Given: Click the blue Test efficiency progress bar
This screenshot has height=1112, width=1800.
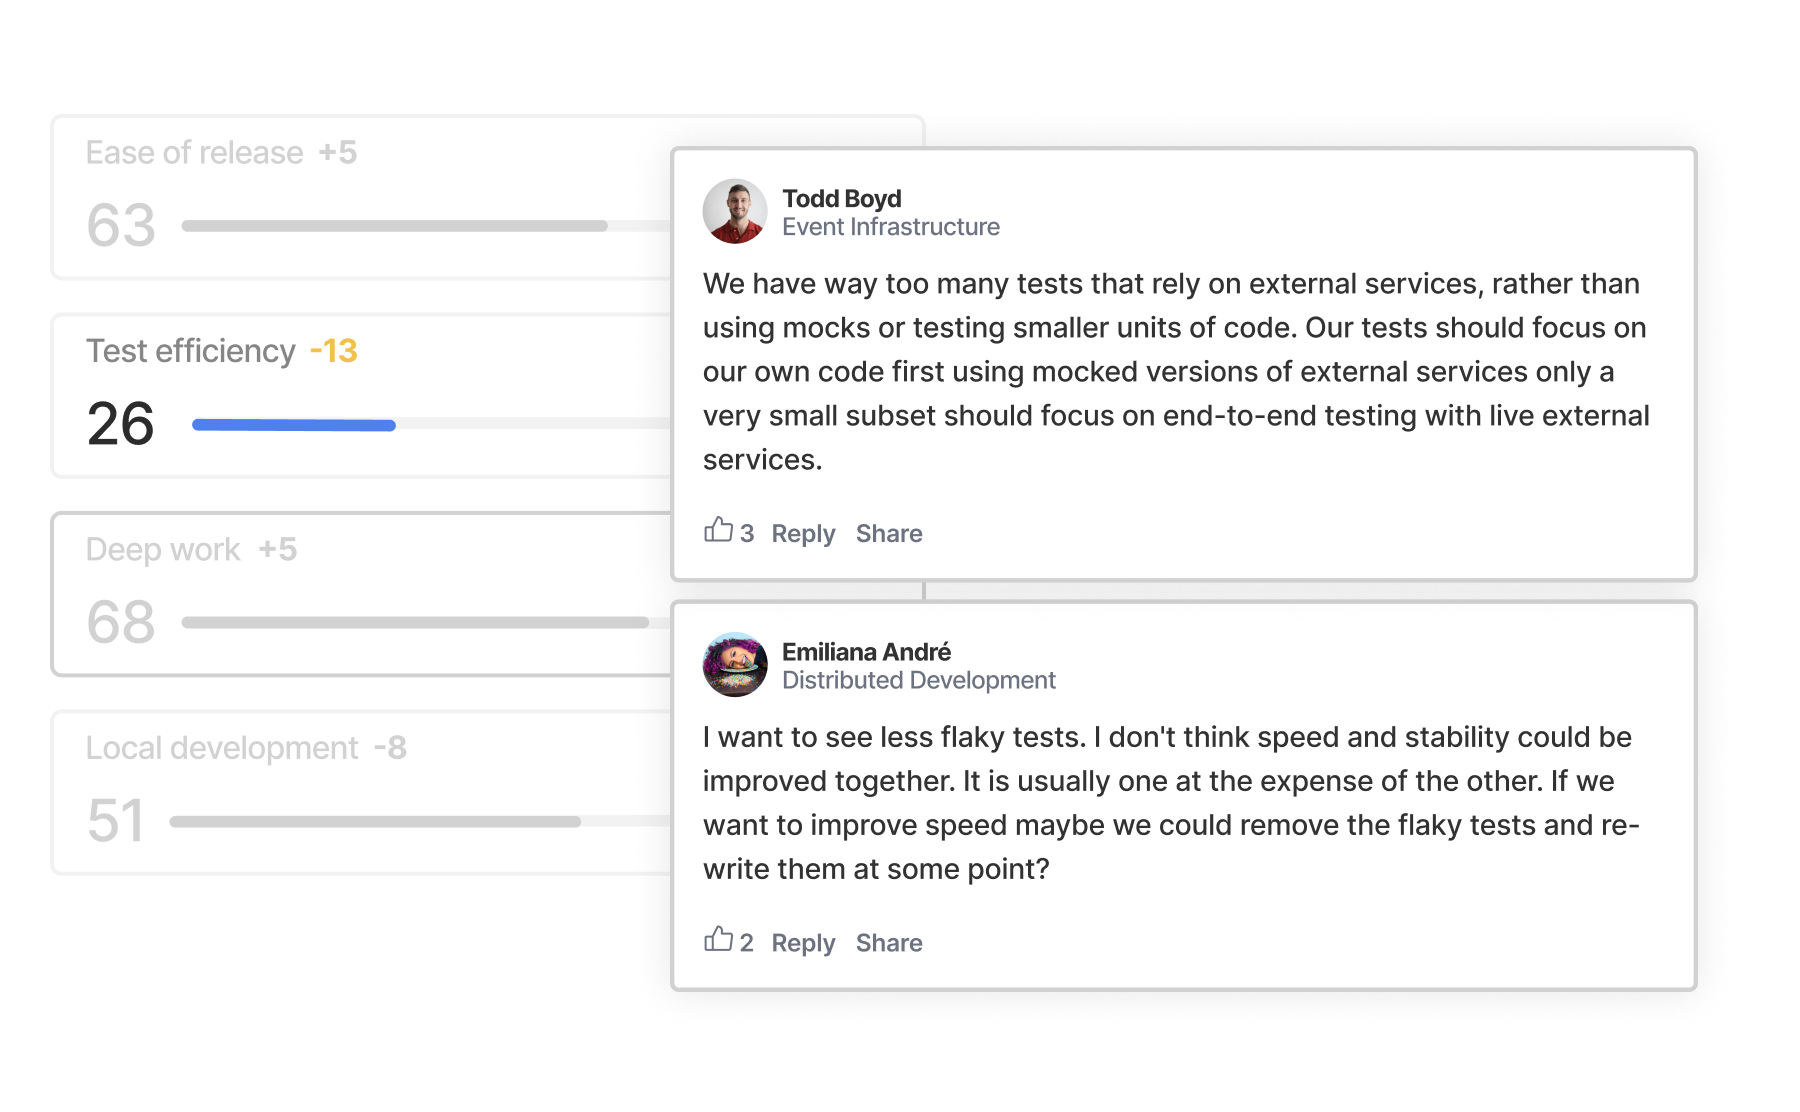Looking at the screenshot, I should [x=294, y=425].
